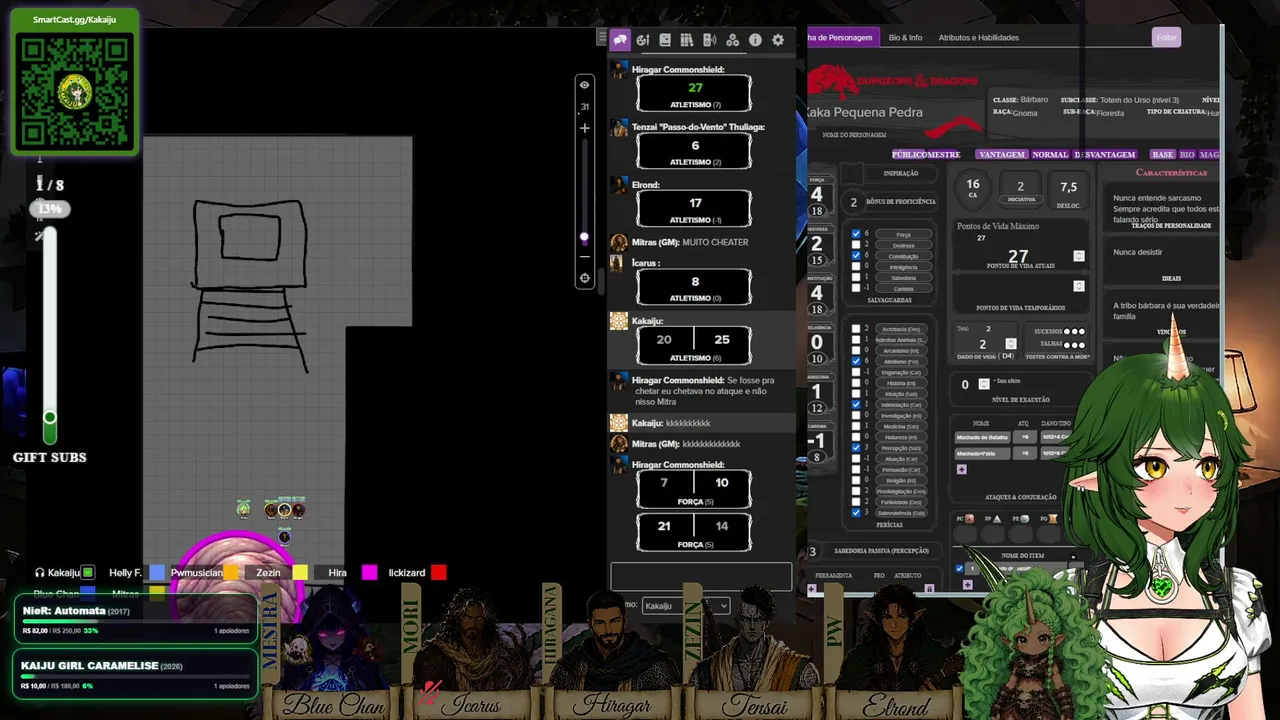Click the green character token on map
This screenshot has width=1280, height=720.
[243, 509]
